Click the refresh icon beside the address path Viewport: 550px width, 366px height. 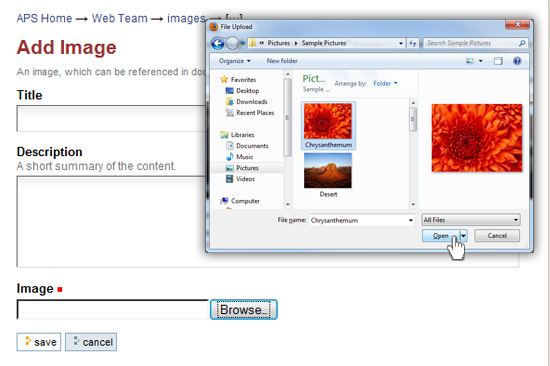click(x=413, y=43)
